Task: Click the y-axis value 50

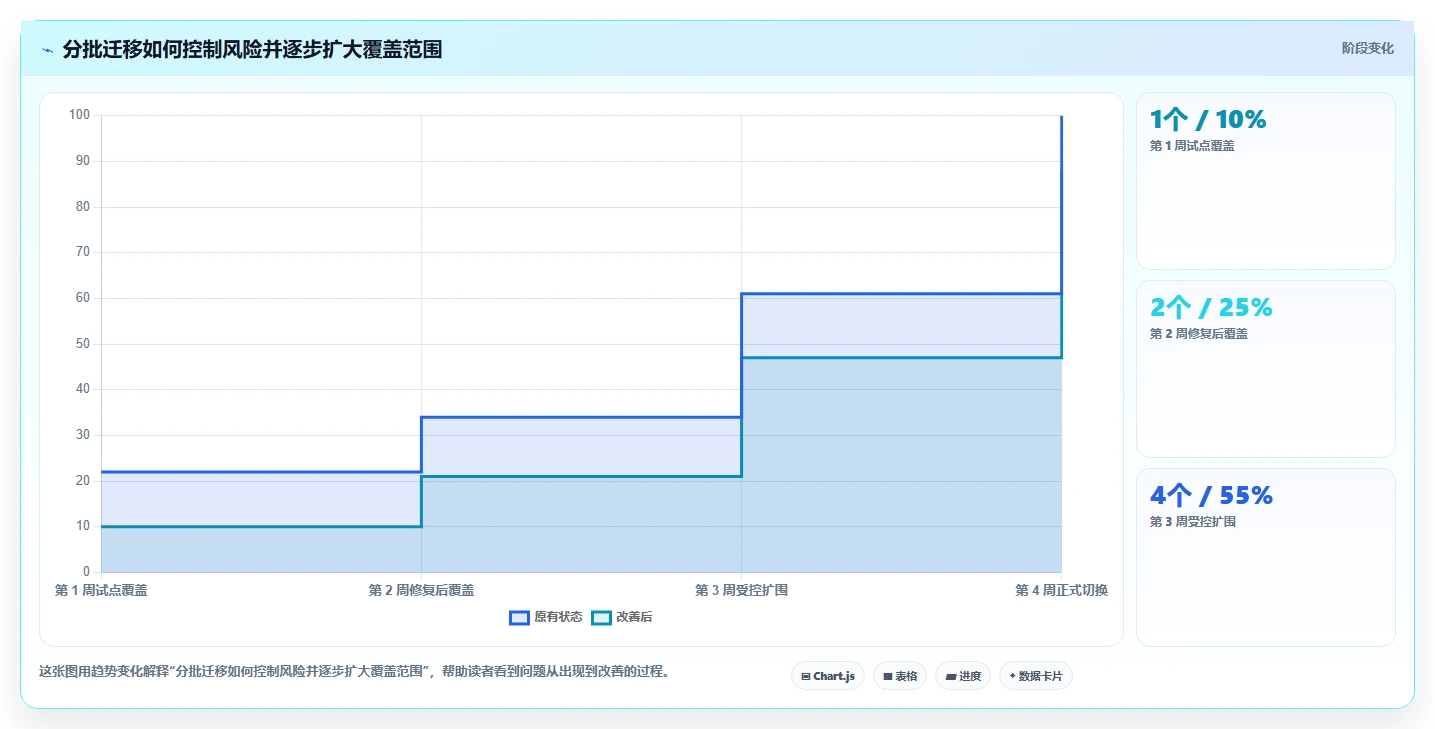Action: pyautogui.click(x=82, y=344)
